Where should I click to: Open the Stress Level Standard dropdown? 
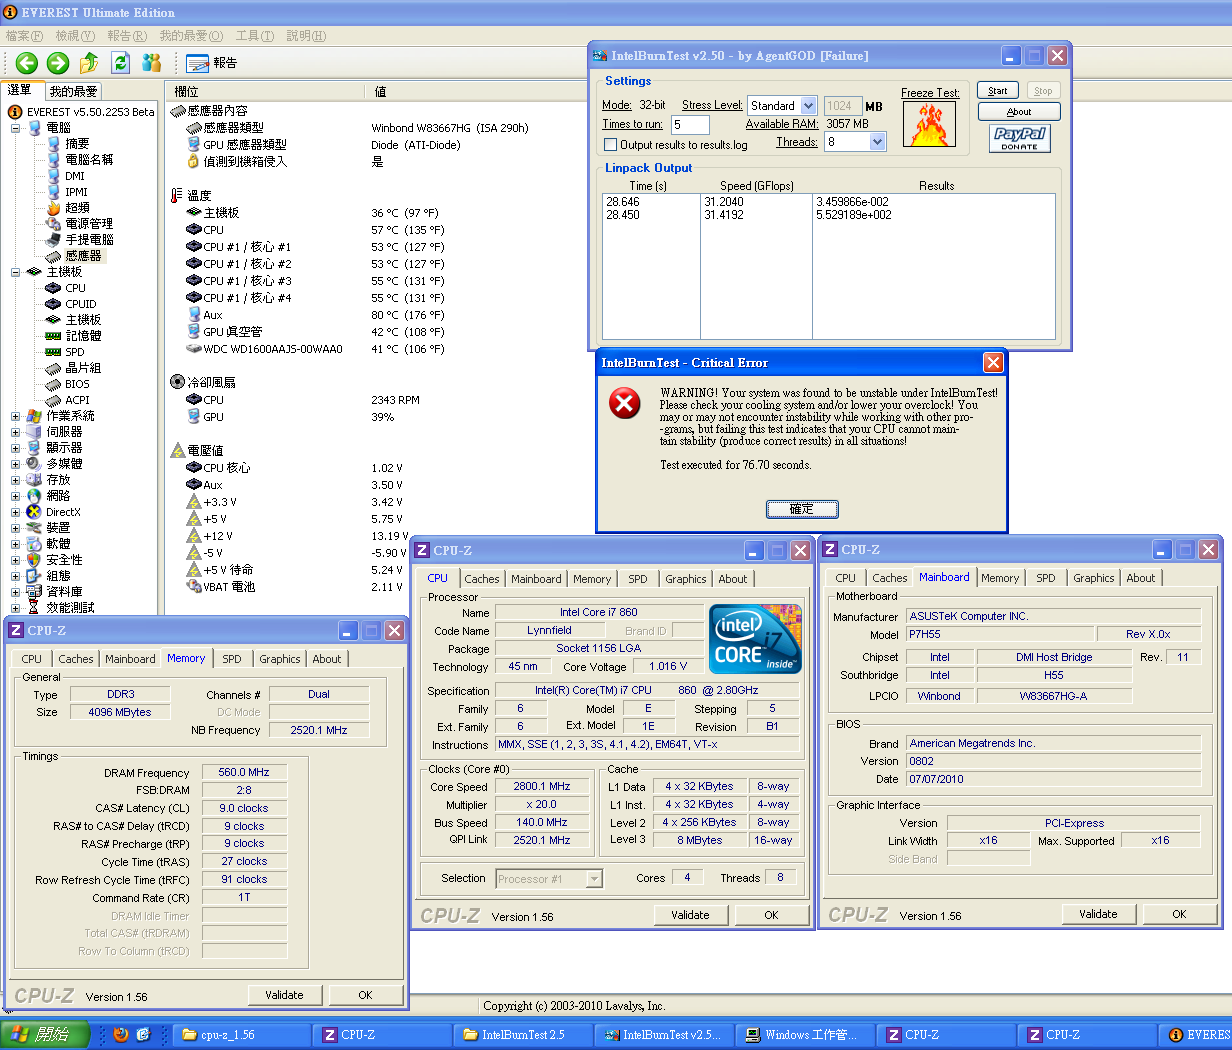tap(808, 105)
